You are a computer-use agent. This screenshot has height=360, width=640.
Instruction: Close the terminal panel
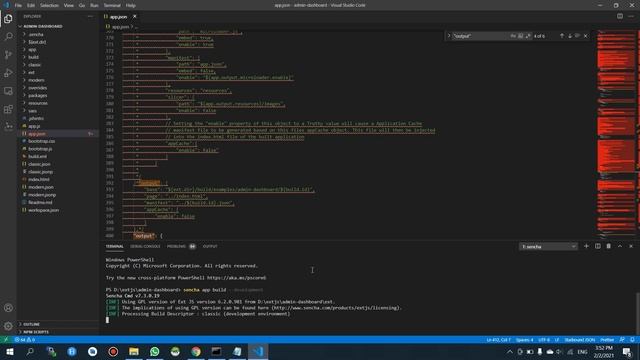631,246
